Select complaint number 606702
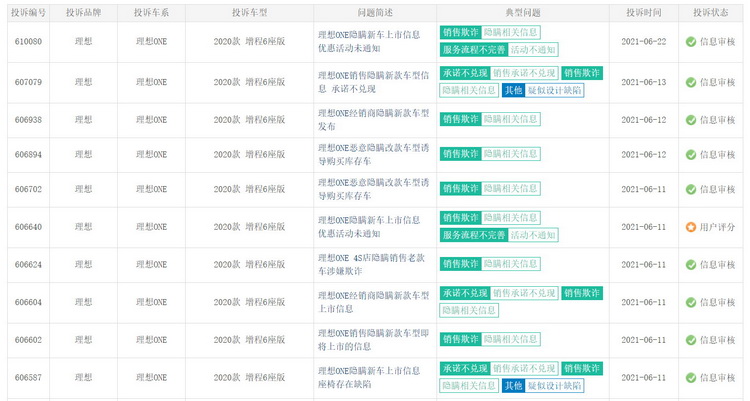The width and height of the screenshot is (750, 401). click(x=28, y=189)
